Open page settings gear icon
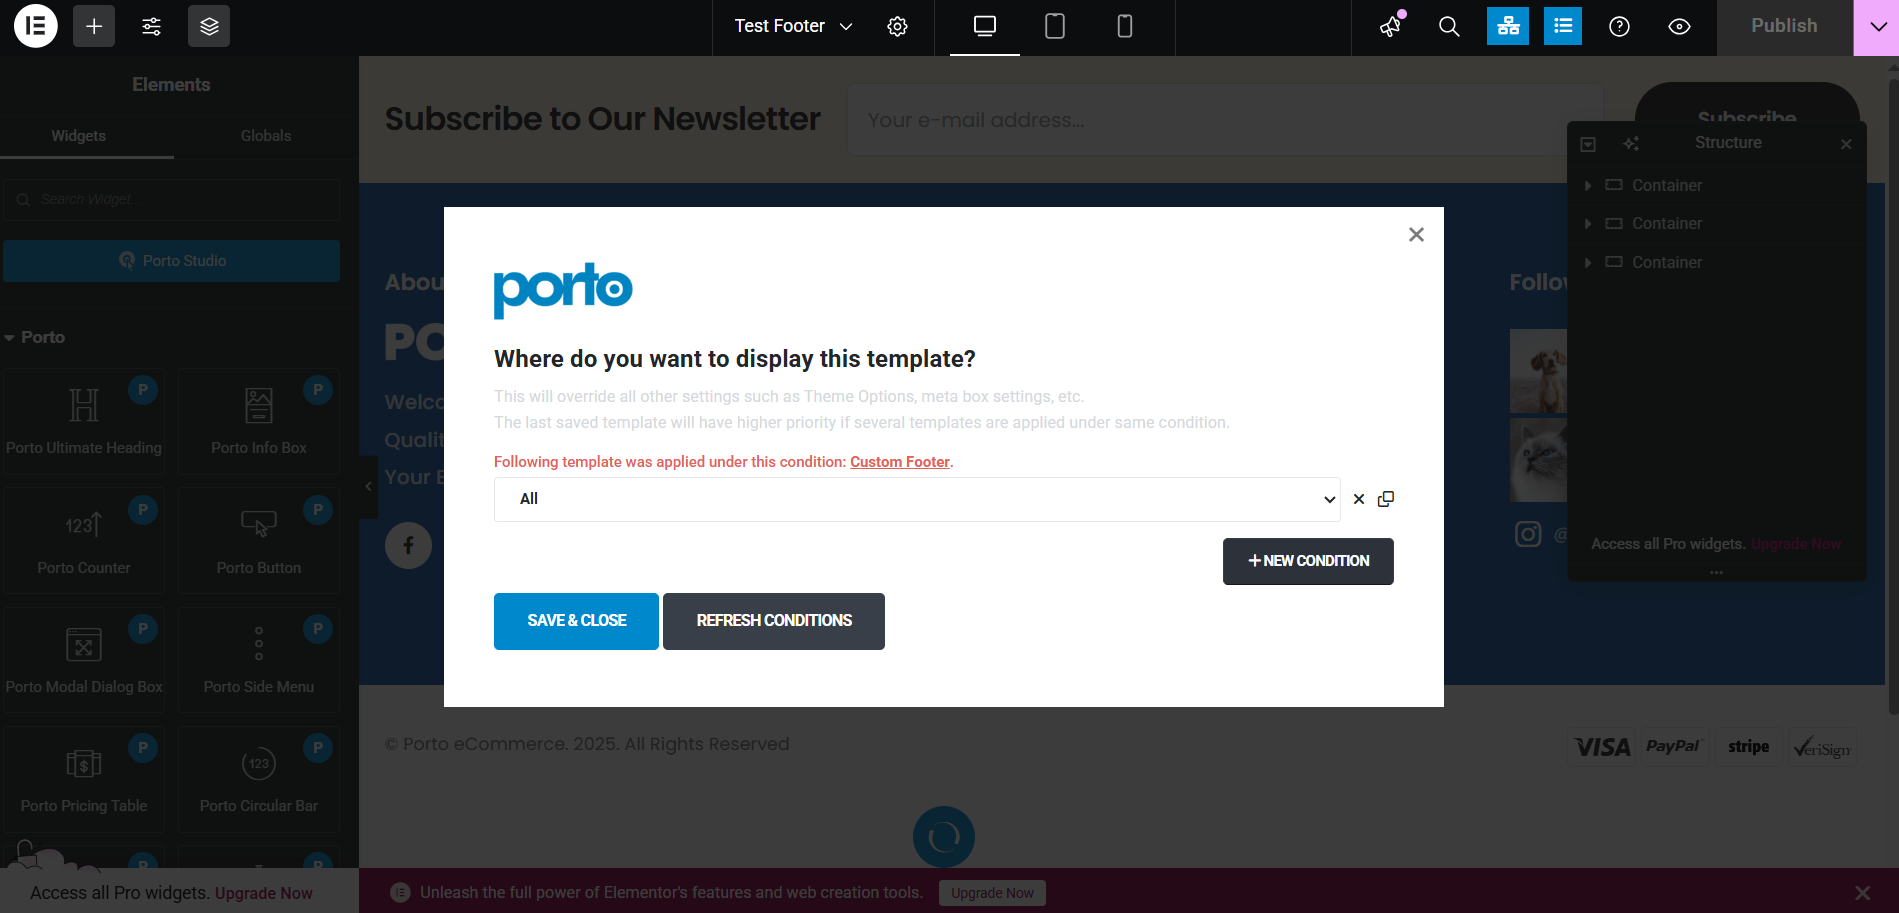This screenshot has width=1899, height=913. click(x=898, y=26)
